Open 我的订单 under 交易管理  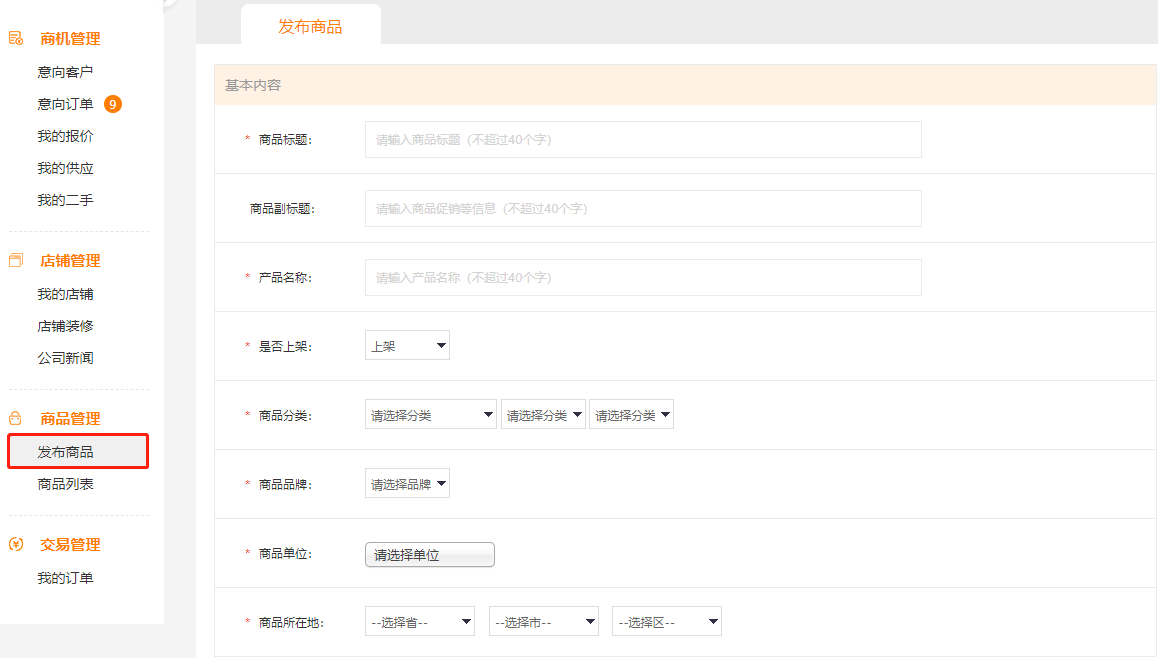66,578
